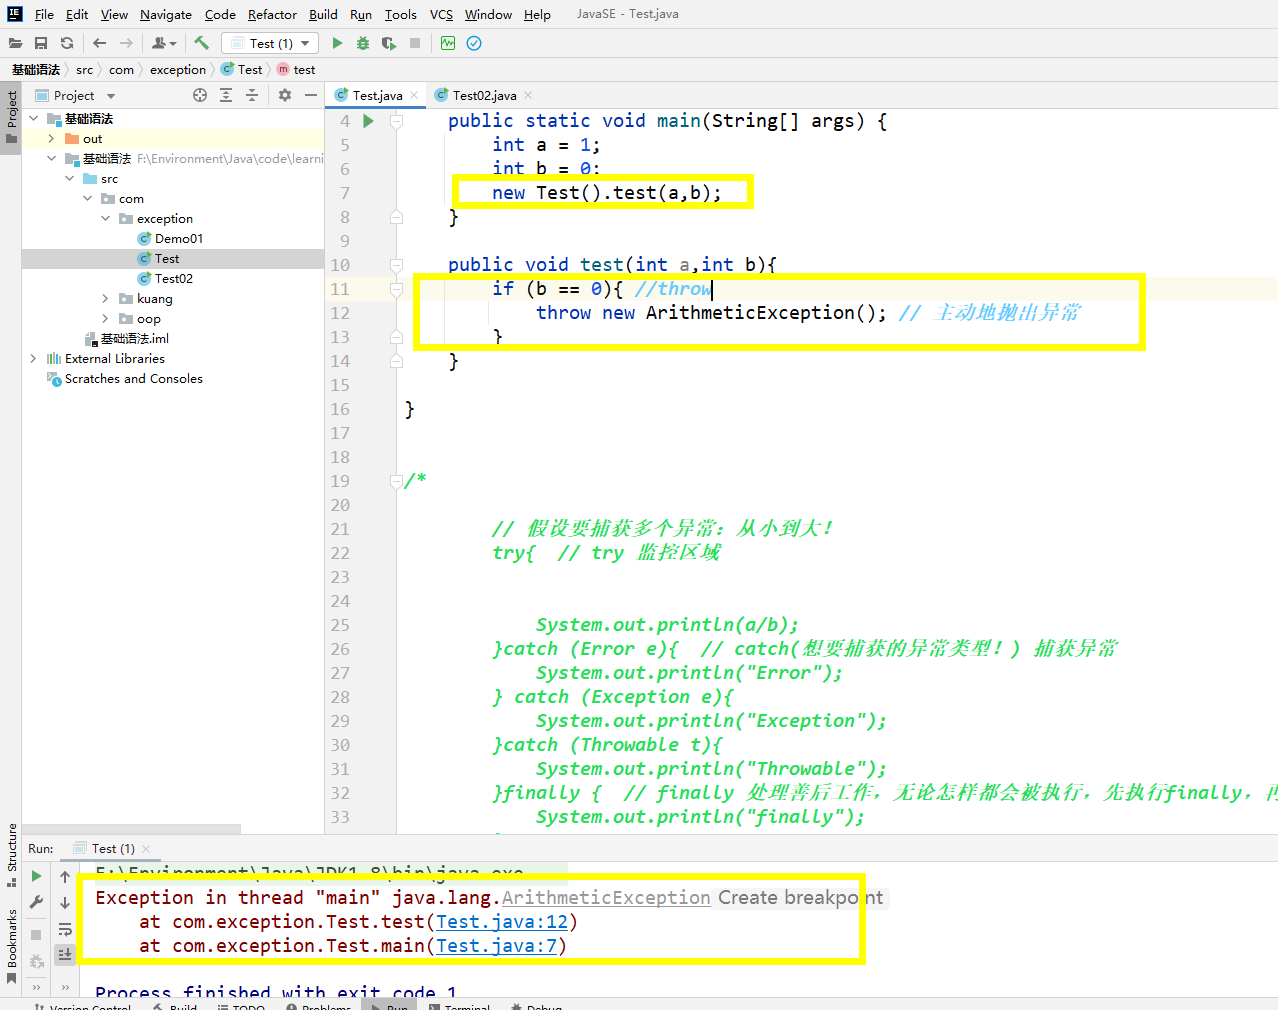
Task: Navigate Back with the left arrow icon
Action: click(99, 43)
